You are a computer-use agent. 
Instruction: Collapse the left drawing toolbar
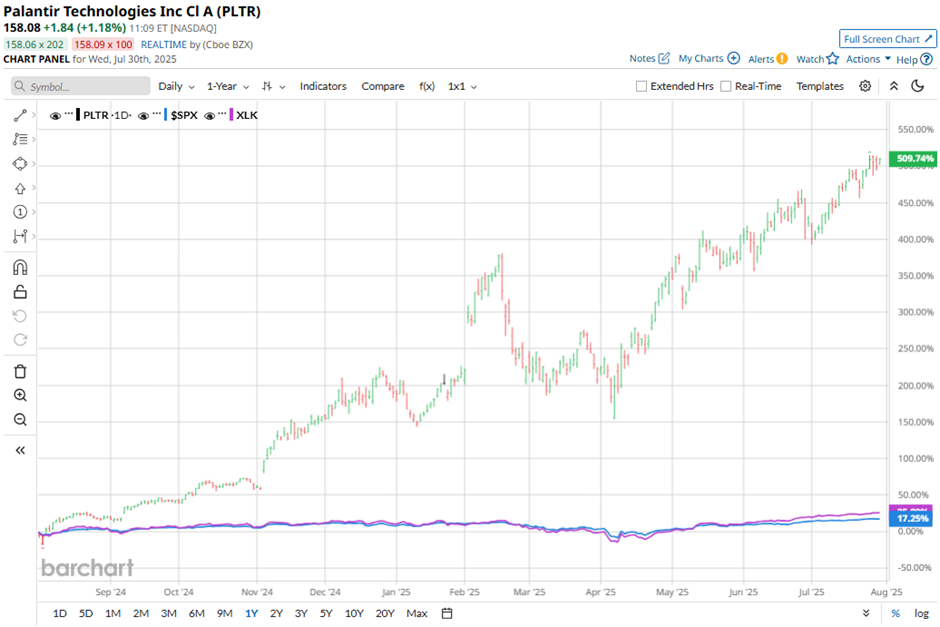point(20,450)
